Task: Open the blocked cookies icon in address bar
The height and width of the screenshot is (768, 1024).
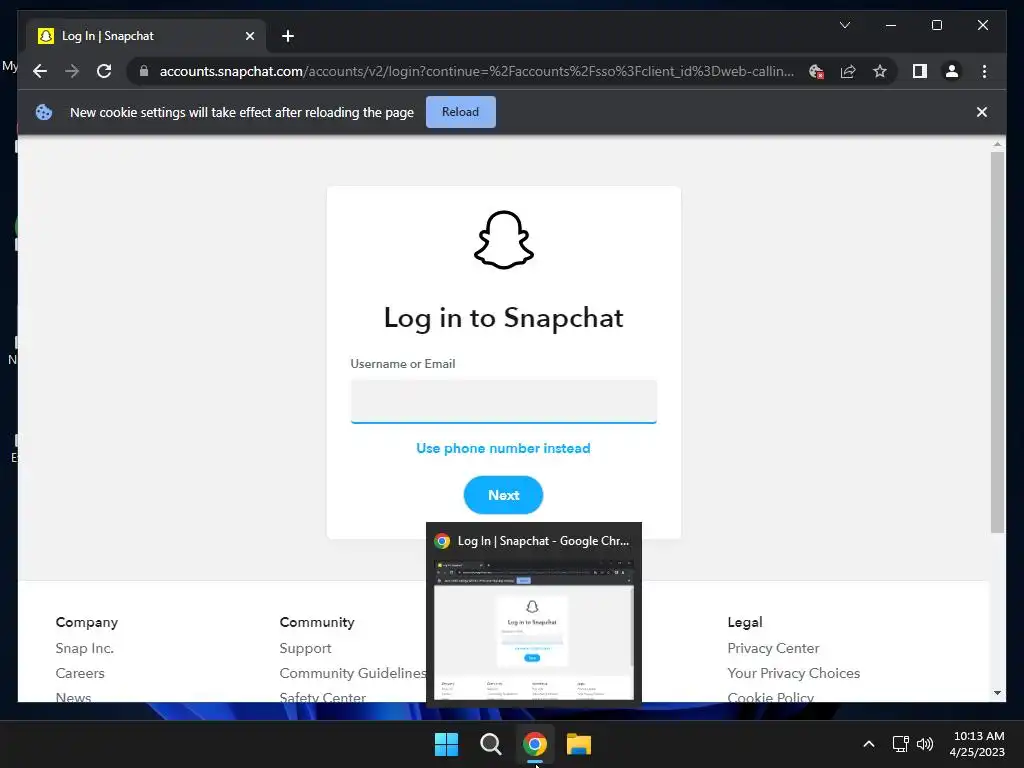Action: 816,71
